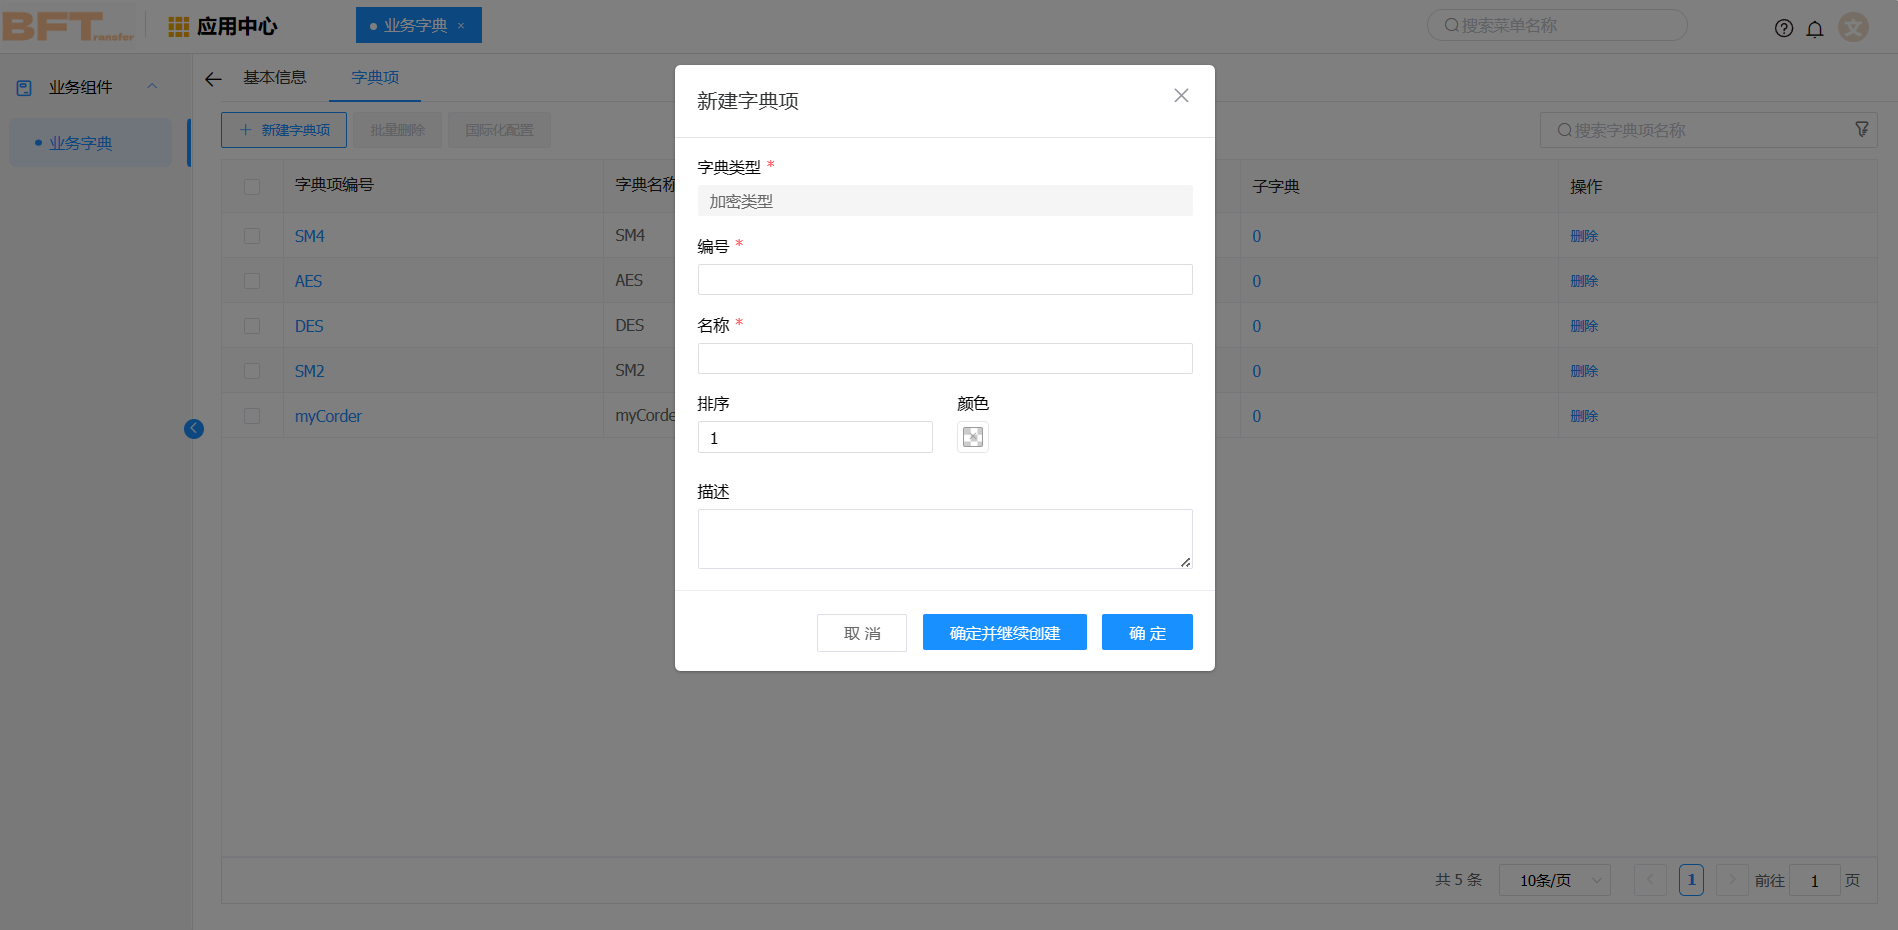Image resolution: width=1898 pixels, height=930 pixels.
Task: Click the back arrow next to 基本信息
Action: pos(213,78)
